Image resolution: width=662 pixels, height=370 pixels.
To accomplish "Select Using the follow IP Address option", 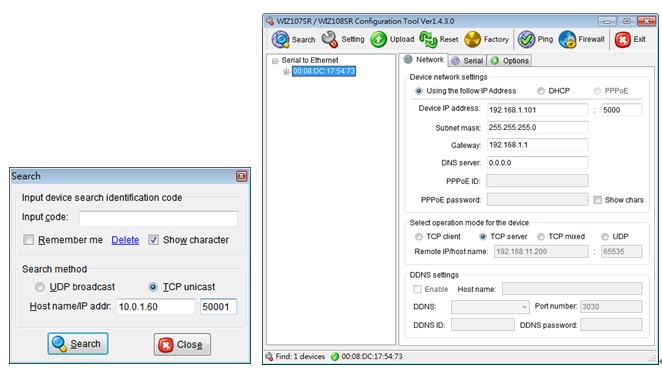I will (x=418, y=91).
